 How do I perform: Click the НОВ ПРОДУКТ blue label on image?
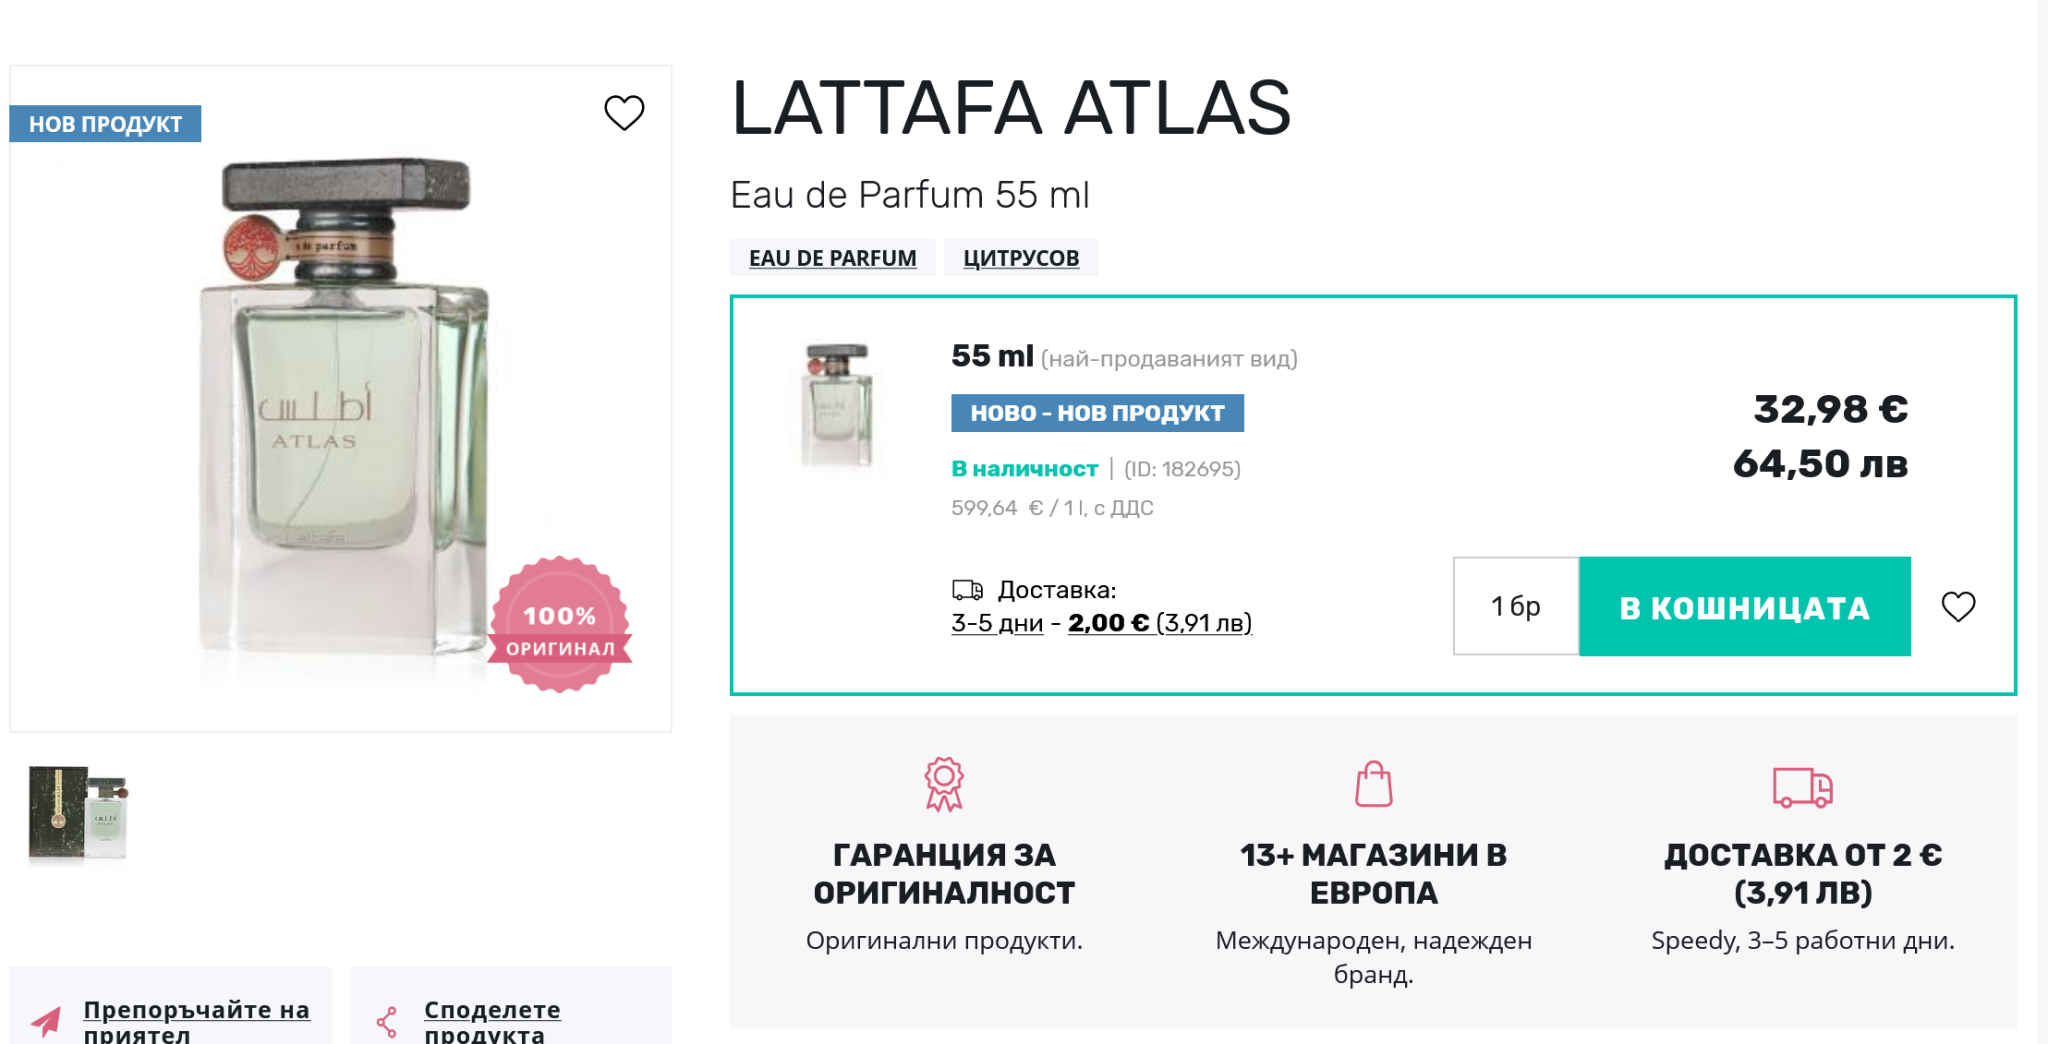[105, 124]
